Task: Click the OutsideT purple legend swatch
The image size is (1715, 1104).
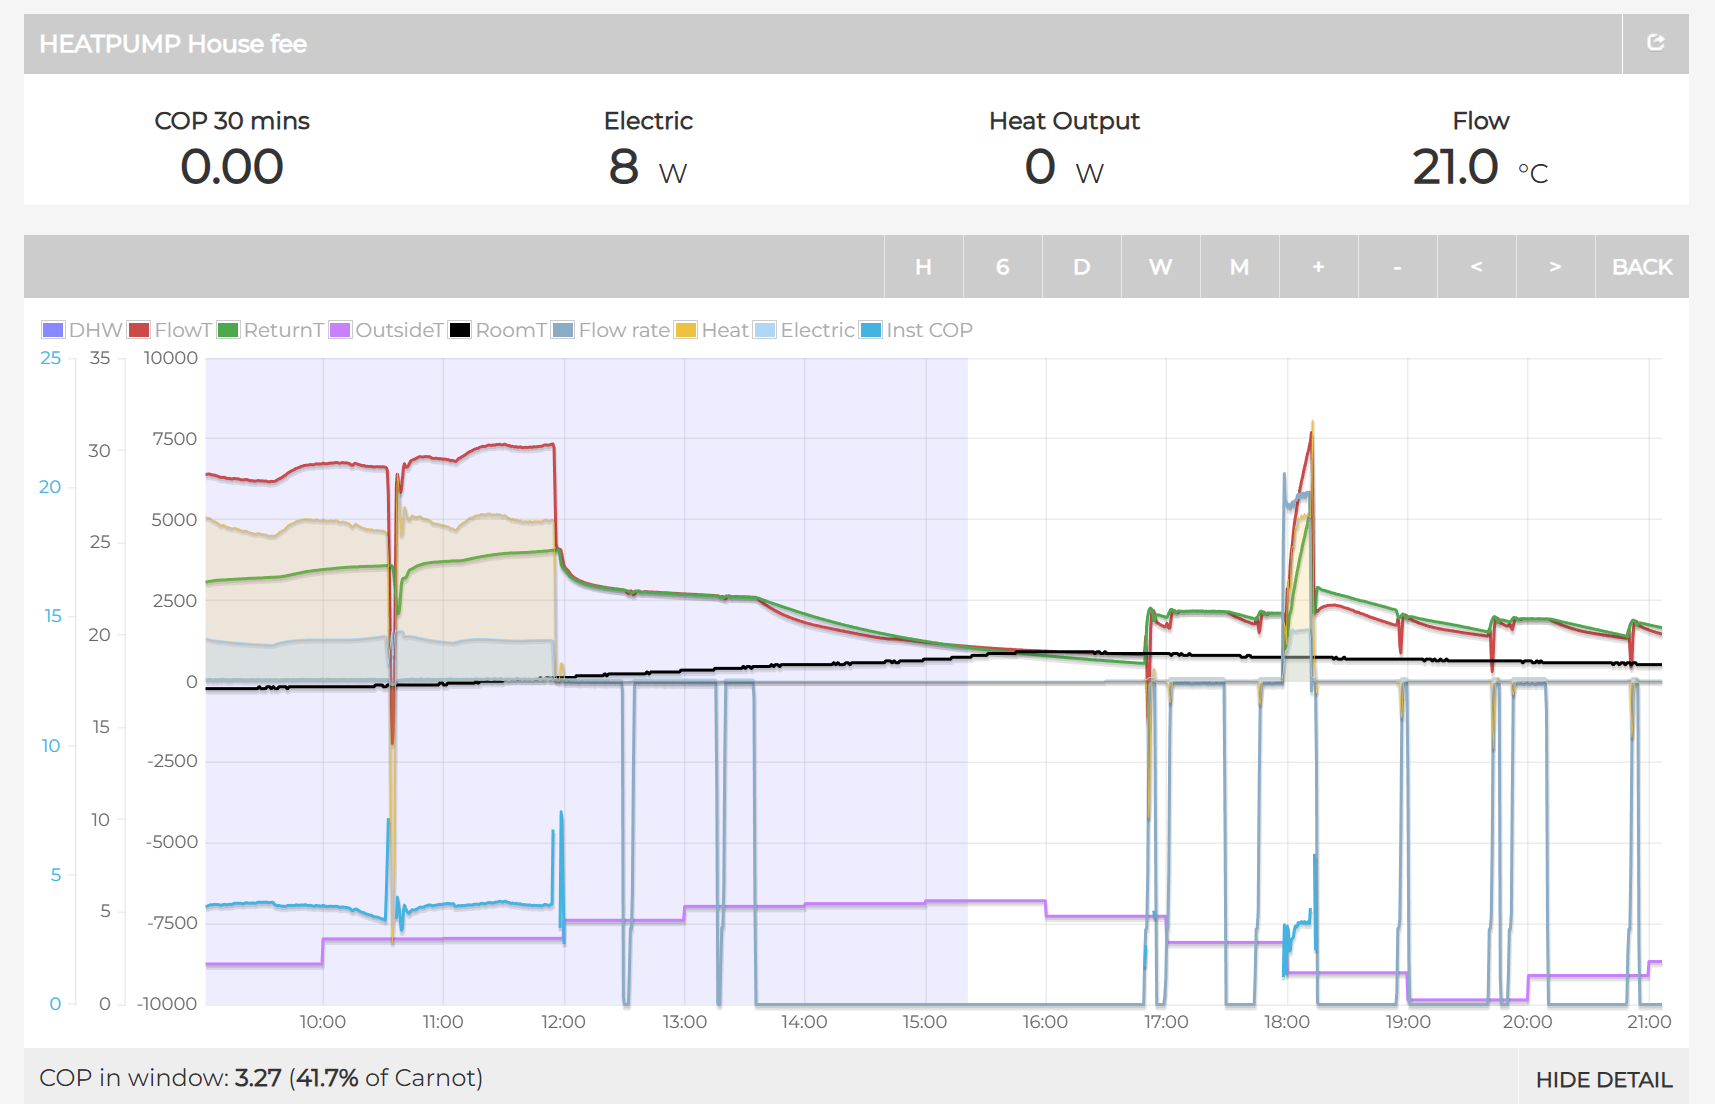Action: pyautogui.click(x=341, y=330)
